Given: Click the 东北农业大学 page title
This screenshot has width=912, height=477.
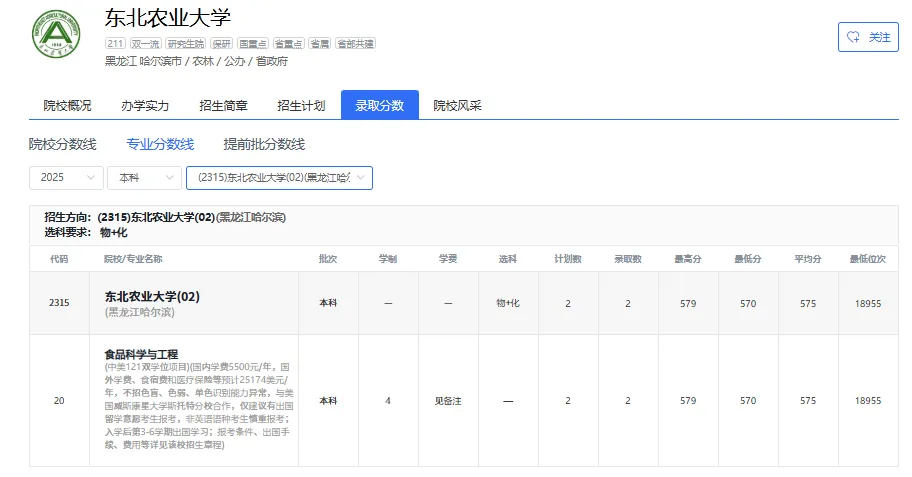Looking at the screenshot, I should coord(168,17).
